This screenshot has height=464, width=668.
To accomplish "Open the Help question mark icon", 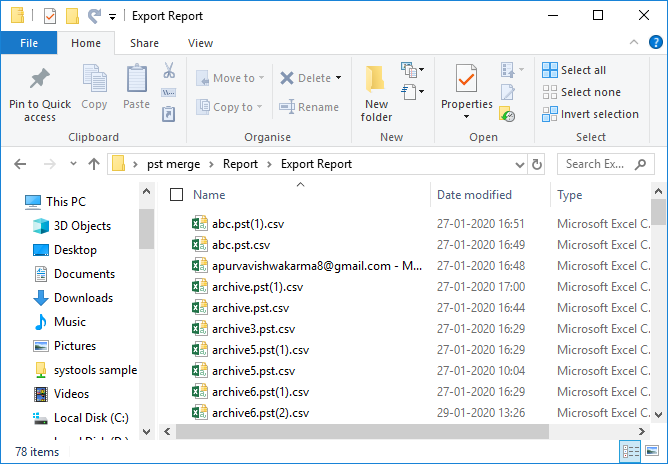I will 656,42.
